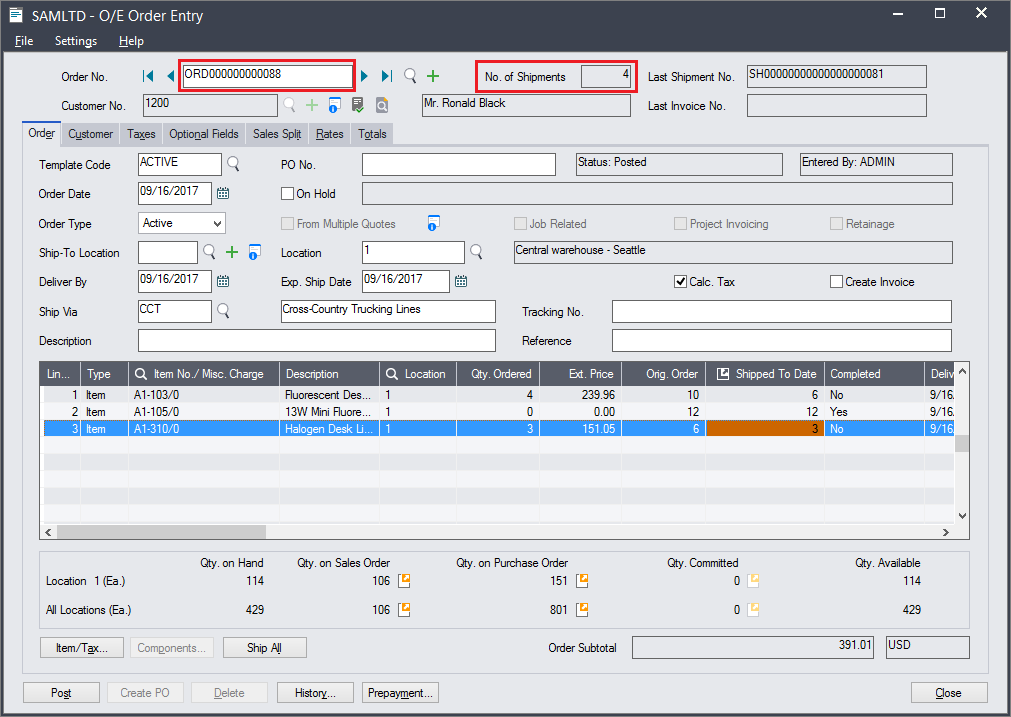This screenshot has height=717, width=1011.
Task: Switch to the Optional Fields tab
Action: pos(204,133)
